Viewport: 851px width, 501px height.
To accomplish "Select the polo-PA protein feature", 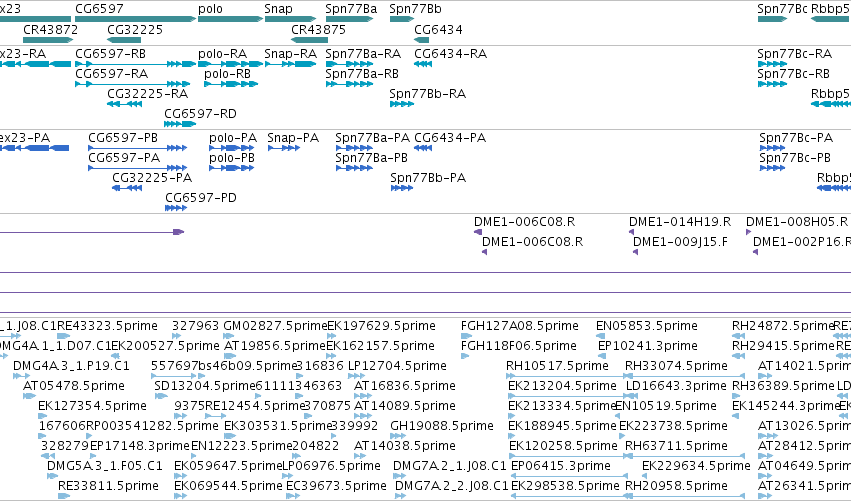I will tap(232, 148).
